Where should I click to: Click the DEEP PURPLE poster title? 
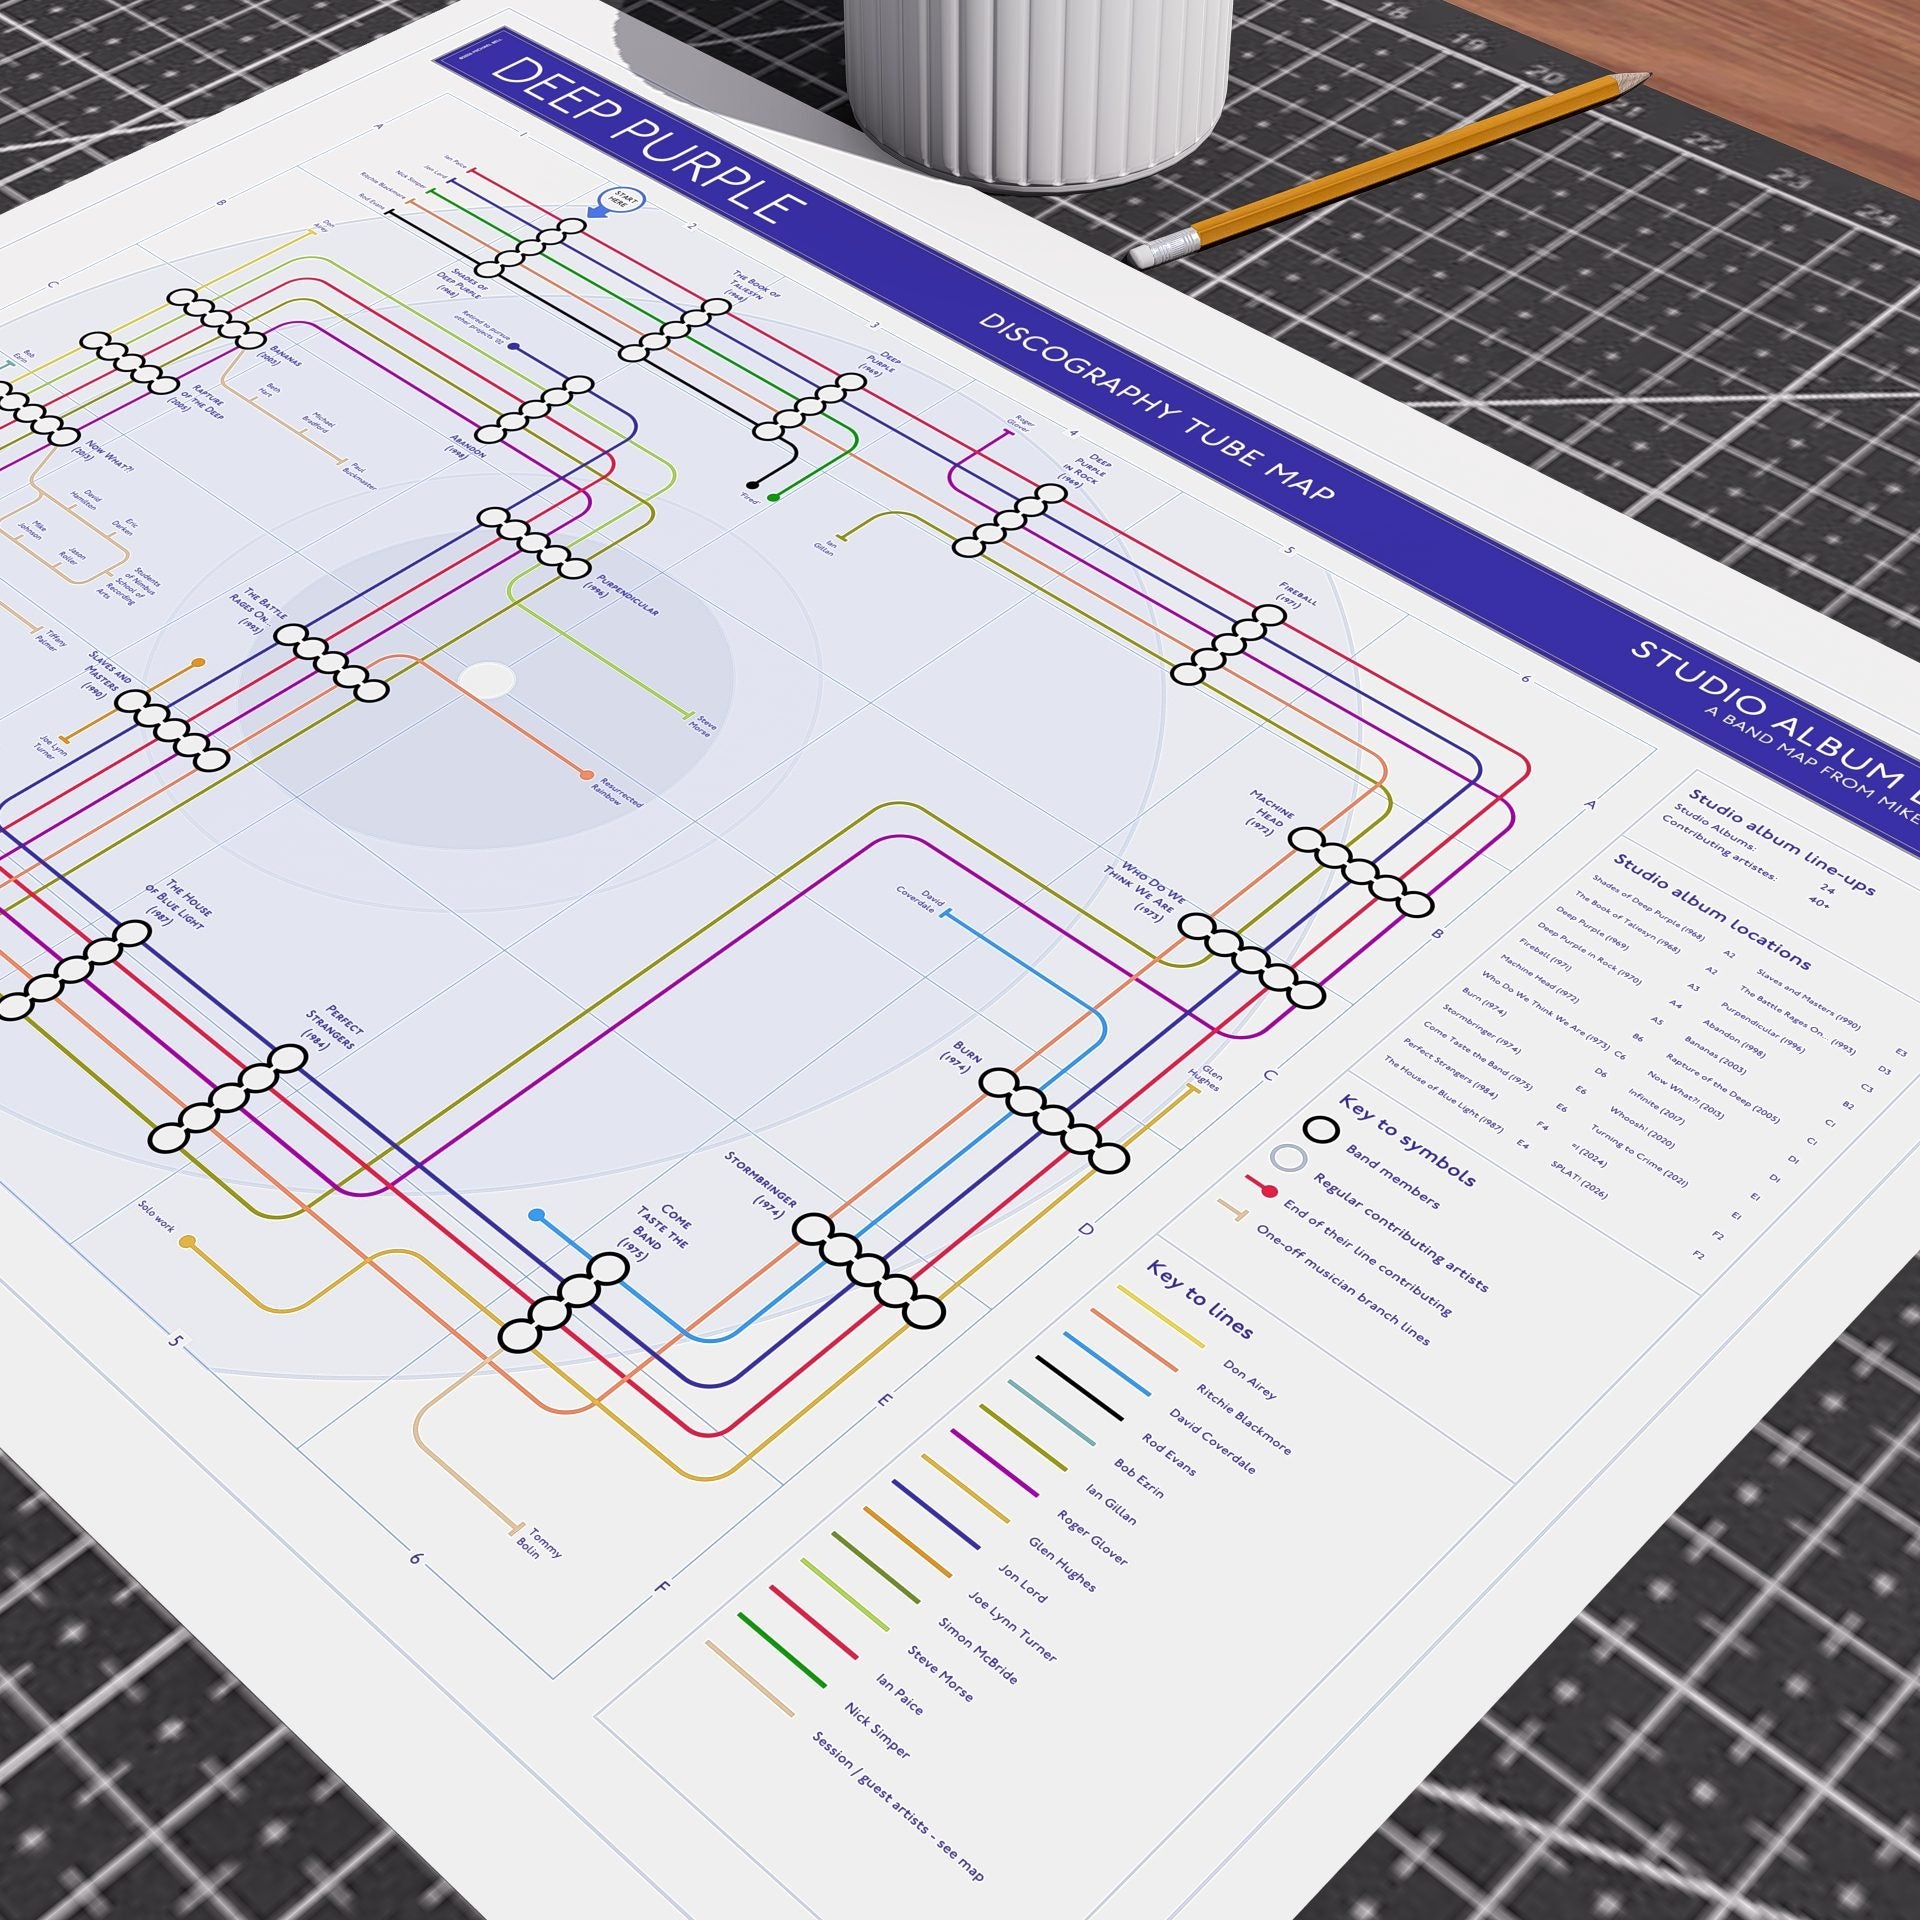(x=650, y=140)
